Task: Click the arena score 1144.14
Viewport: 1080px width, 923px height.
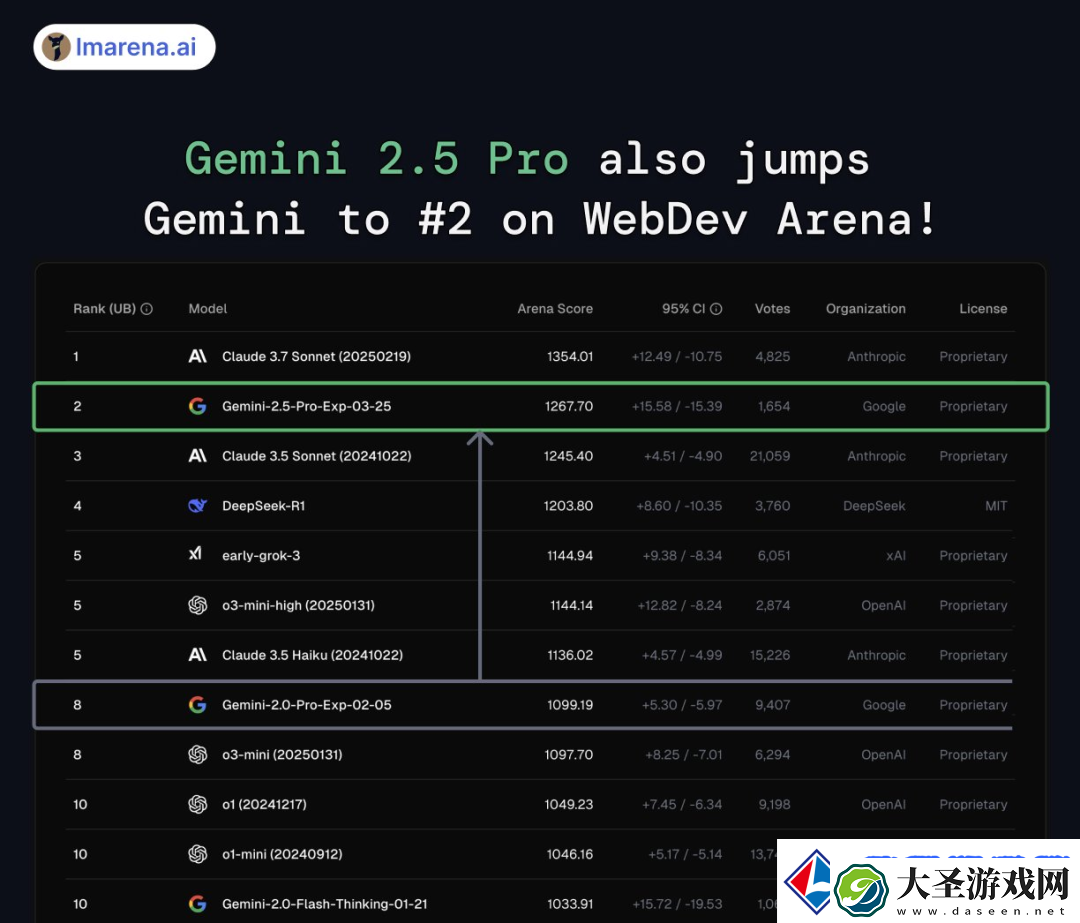Action: pyautogui.click(x=572, y=605)
